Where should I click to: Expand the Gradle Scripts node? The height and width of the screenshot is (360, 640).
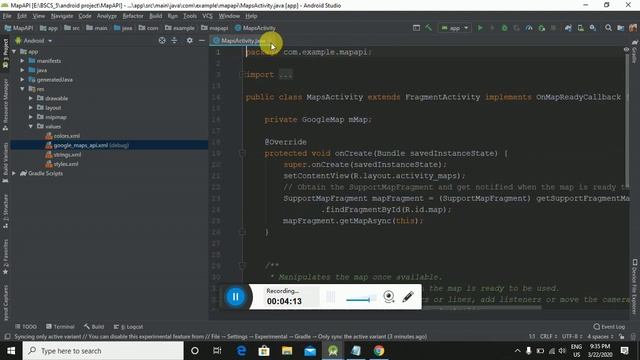[14, 173]
